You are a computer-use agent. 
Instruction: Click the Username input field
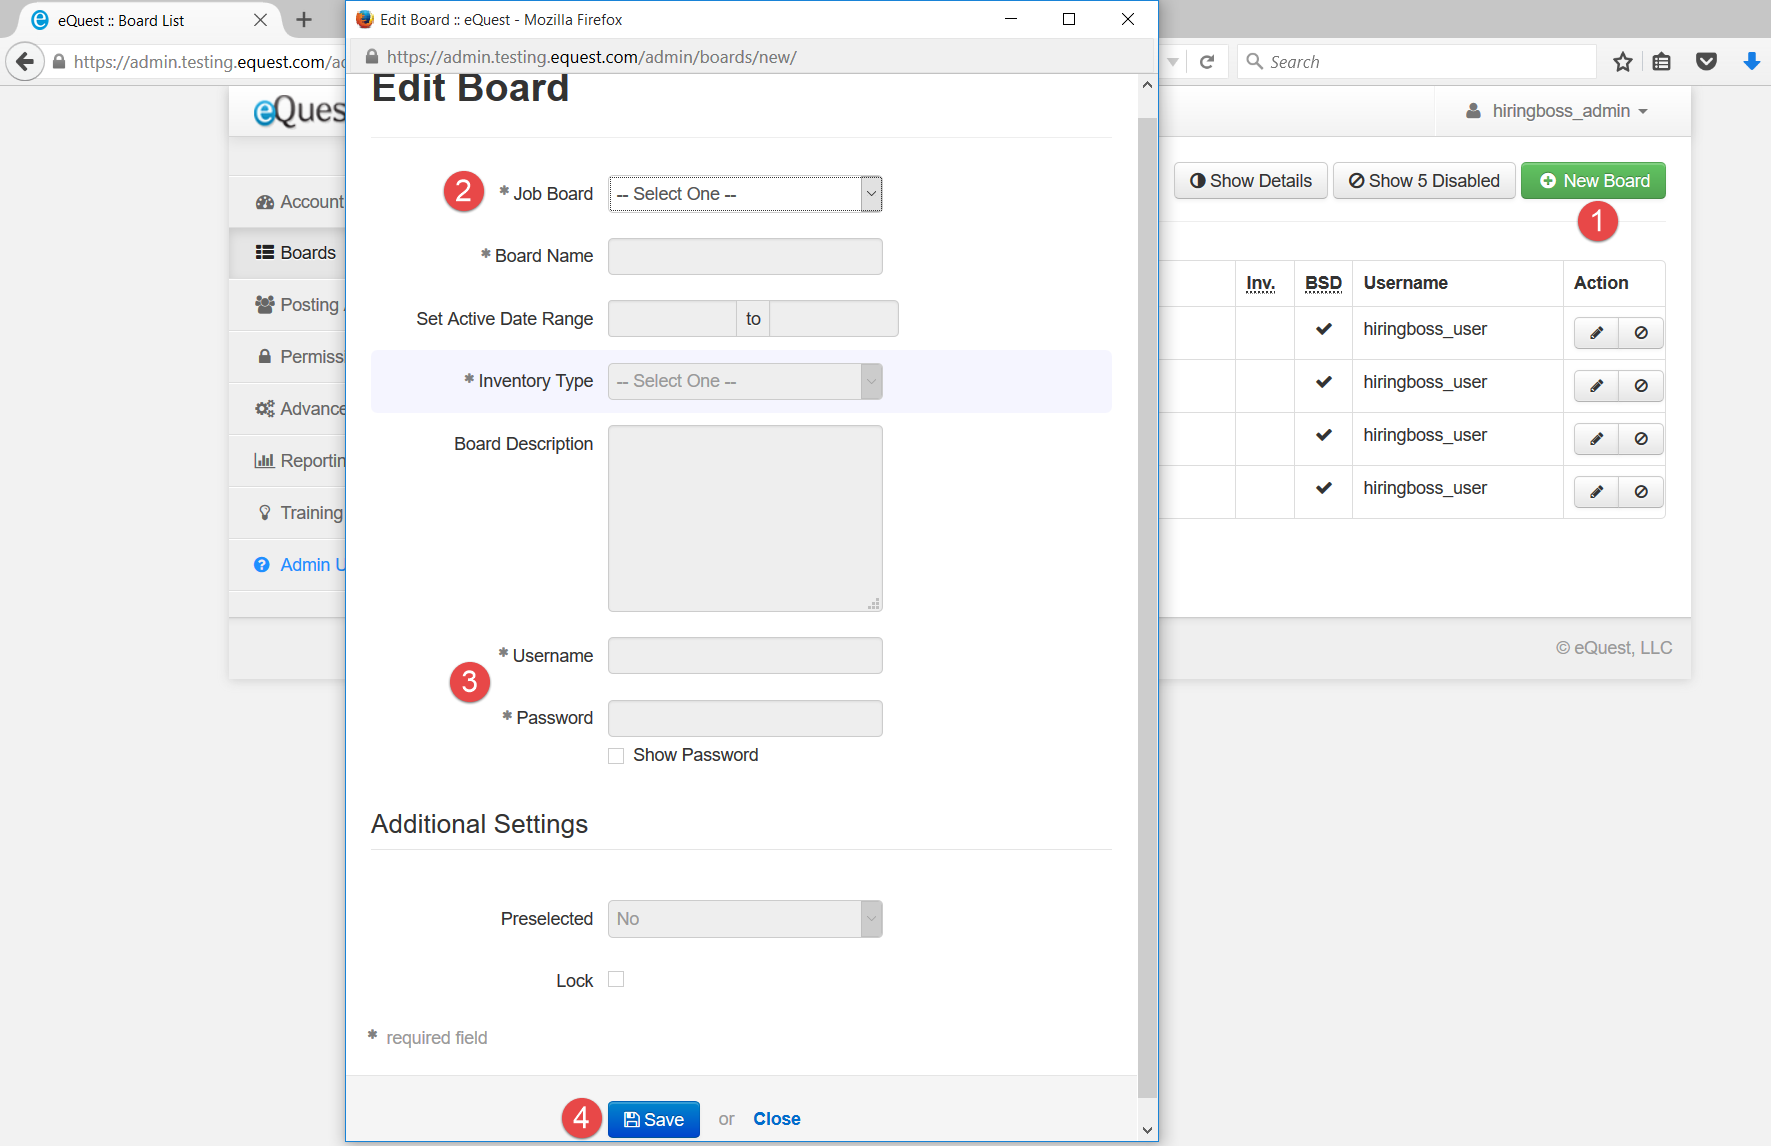(x=745, y=656)
